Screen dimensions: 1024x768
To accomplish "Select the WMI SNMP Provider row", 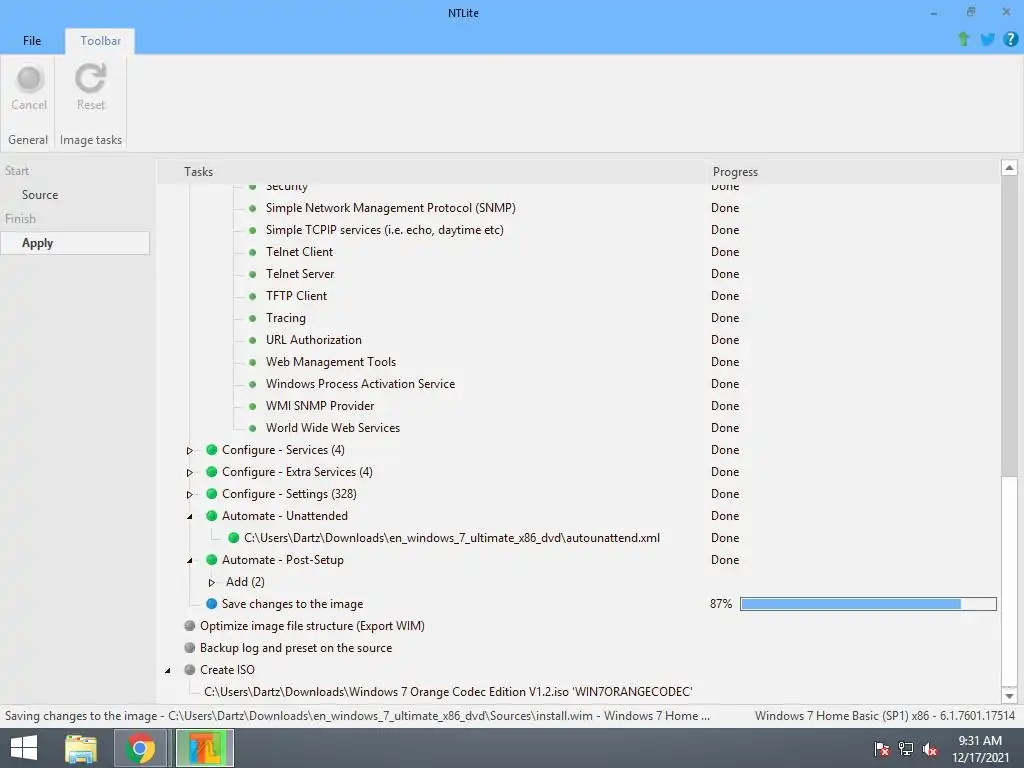I will pos(320,406).
